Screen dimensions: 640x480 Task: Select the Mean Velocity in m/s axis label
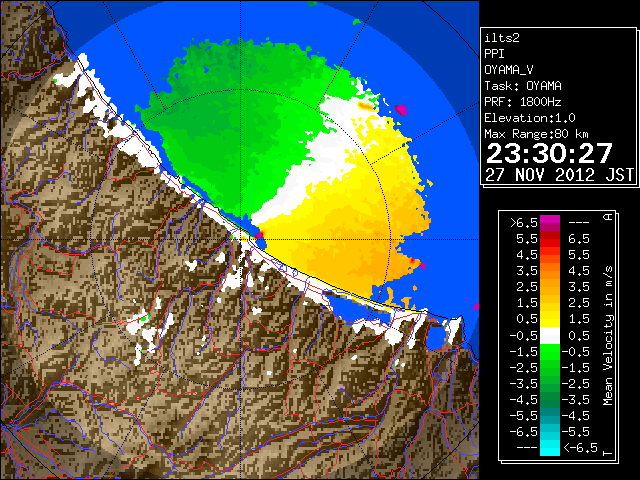coord(608,336)
